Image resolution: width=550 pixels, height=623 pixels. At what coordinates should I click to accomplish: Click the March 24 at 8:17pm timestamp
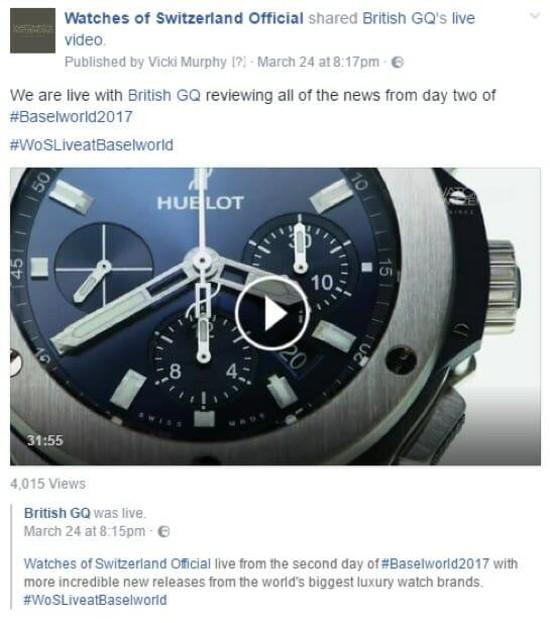318,62
